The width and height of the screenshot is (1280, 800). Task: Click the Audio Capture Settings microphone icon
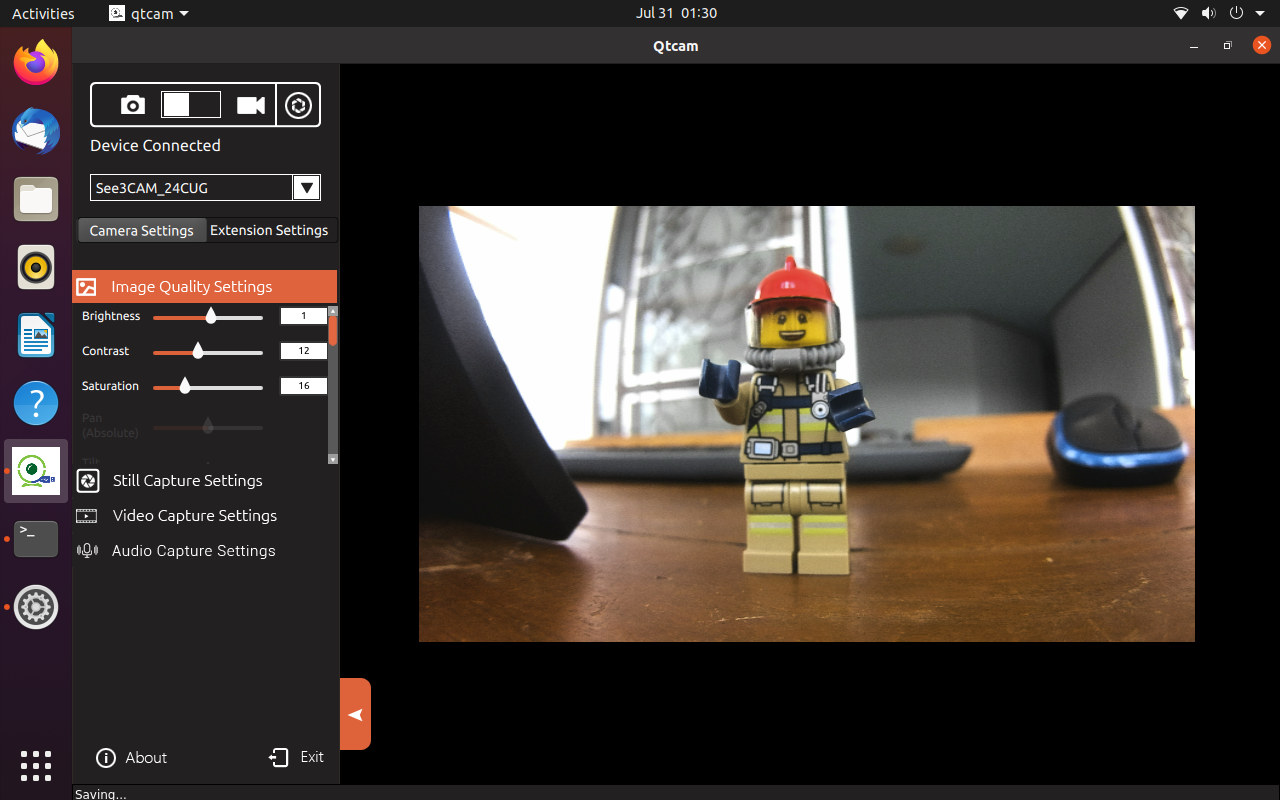88,551
